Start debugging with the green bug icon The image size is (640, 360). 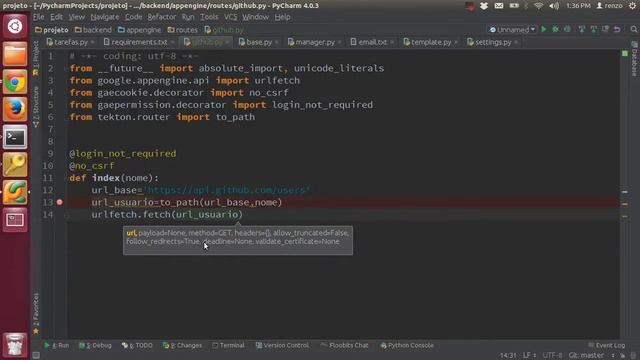(x=555, y=29)
